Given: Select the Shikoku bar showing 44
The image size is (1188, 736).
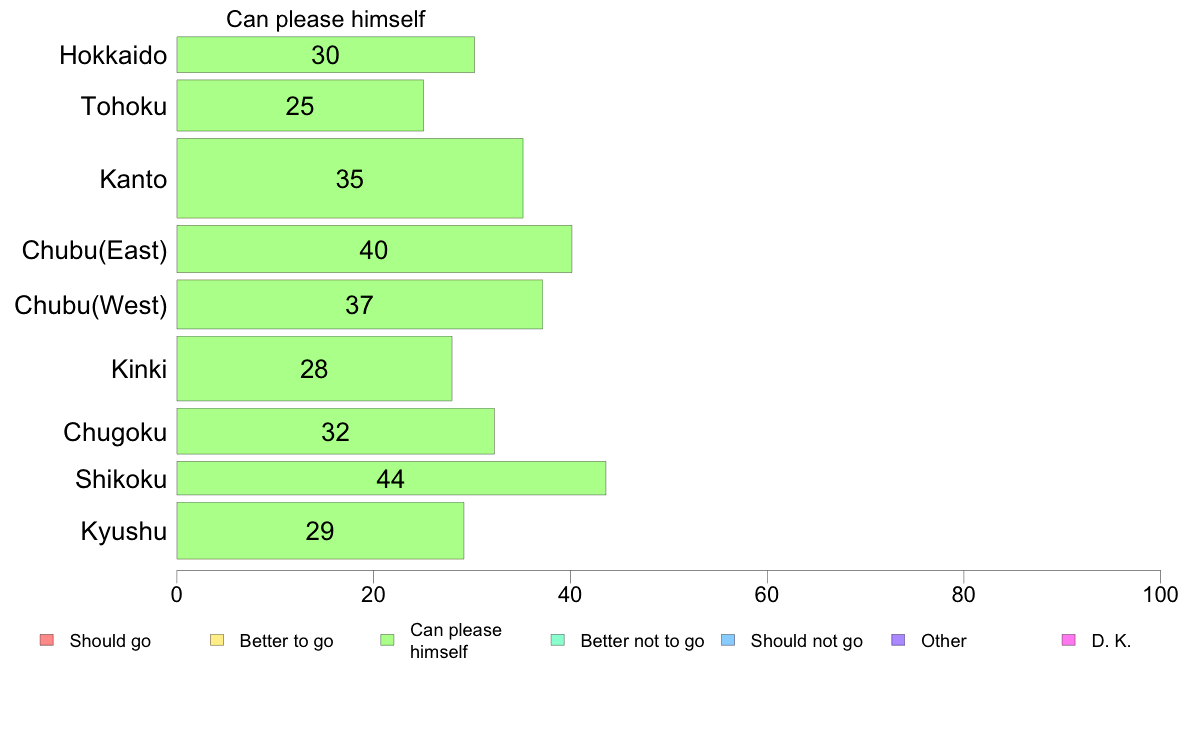Looking at the screenshot, I should 391,478.
